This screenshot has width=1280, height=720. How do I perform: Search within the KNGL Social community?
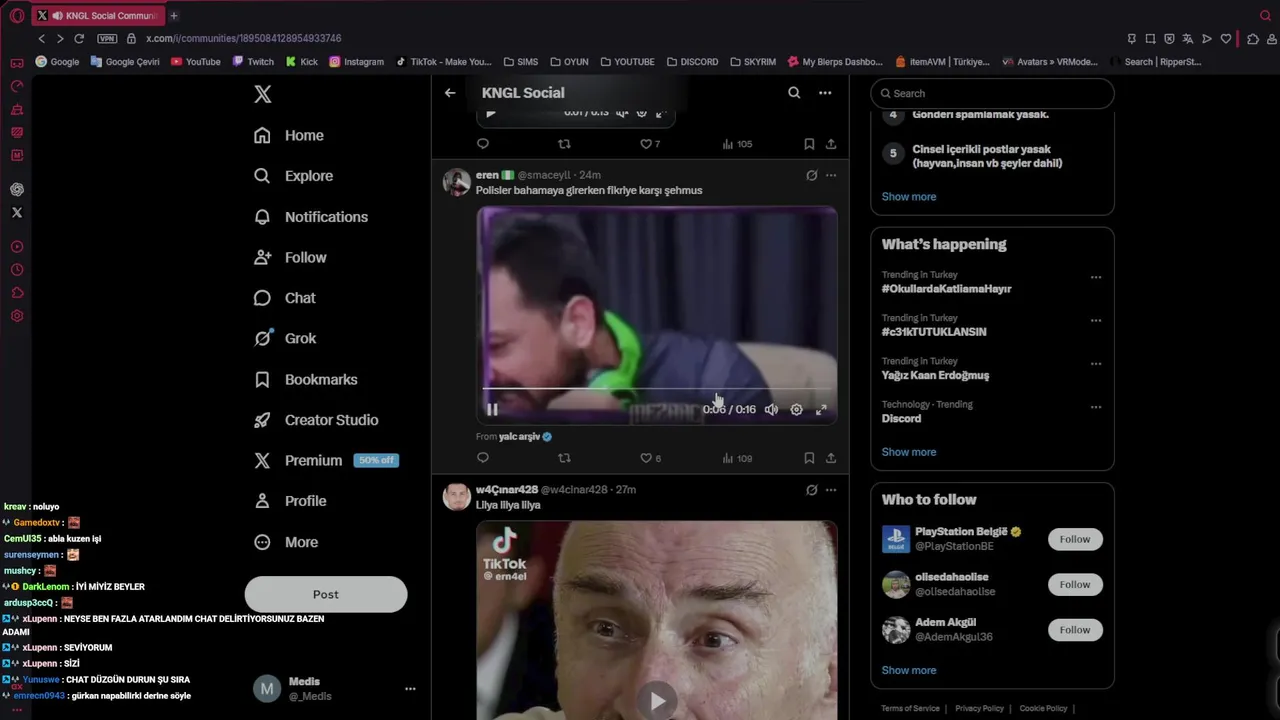[x=794, y=93]
